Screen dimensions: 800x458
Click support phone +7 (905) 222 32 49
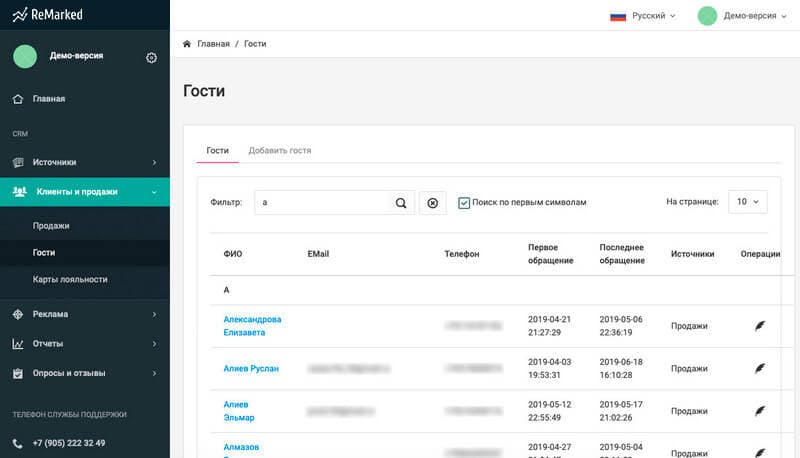[69, 443]
